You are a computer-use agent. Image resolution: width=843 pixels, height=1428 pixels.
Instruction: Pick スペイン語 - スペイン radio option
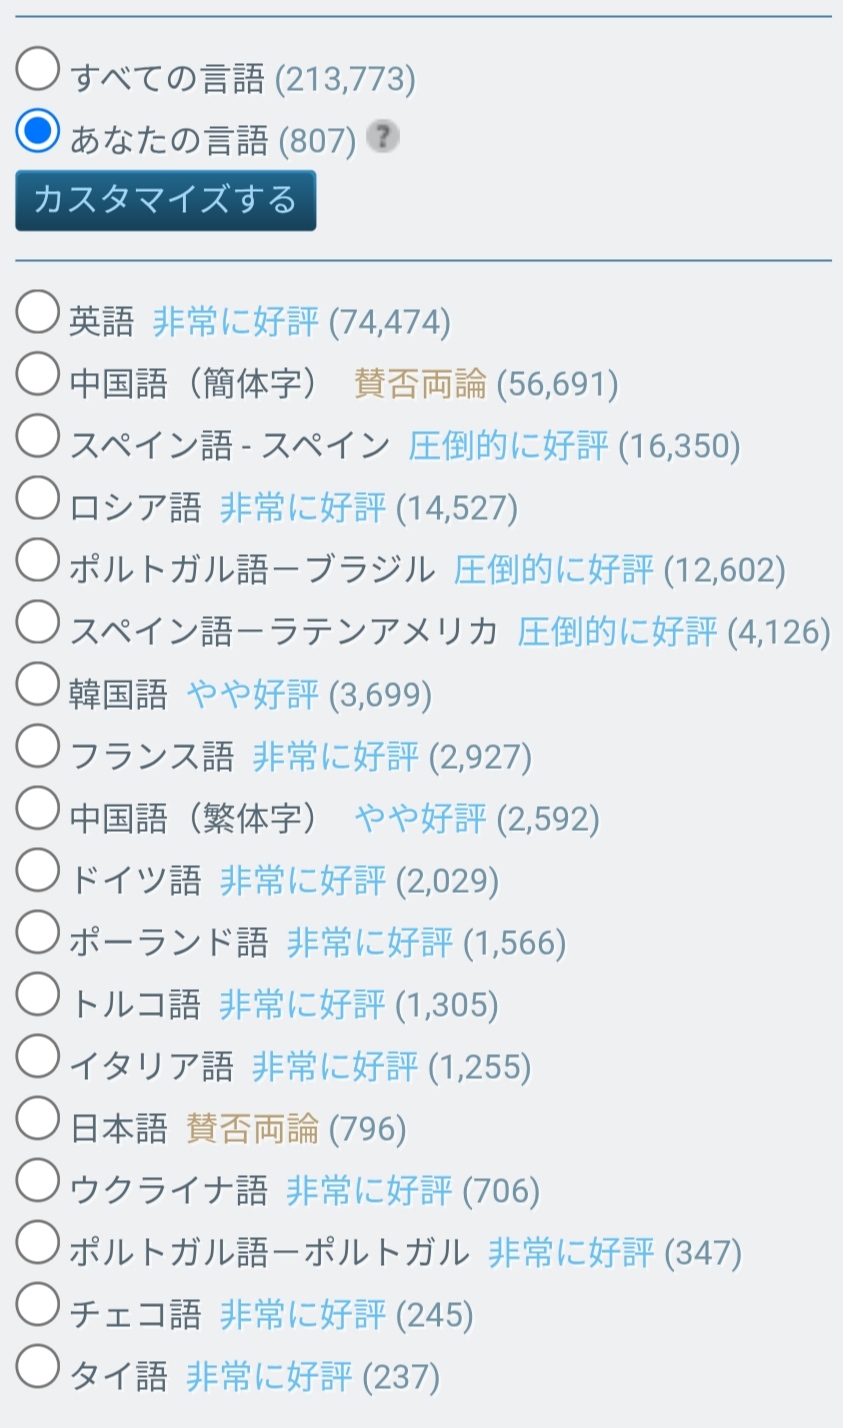38,437
